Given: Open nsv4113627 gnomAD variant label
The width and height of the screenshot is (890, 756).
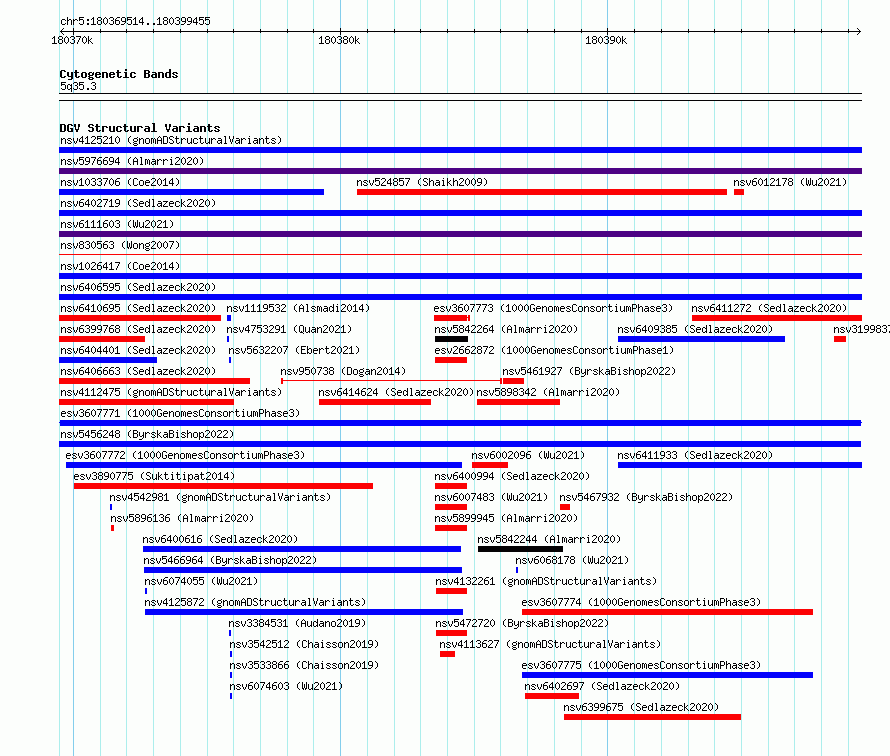Looking at the screenshot, I should pyautogui.click(x=550, y=644).
